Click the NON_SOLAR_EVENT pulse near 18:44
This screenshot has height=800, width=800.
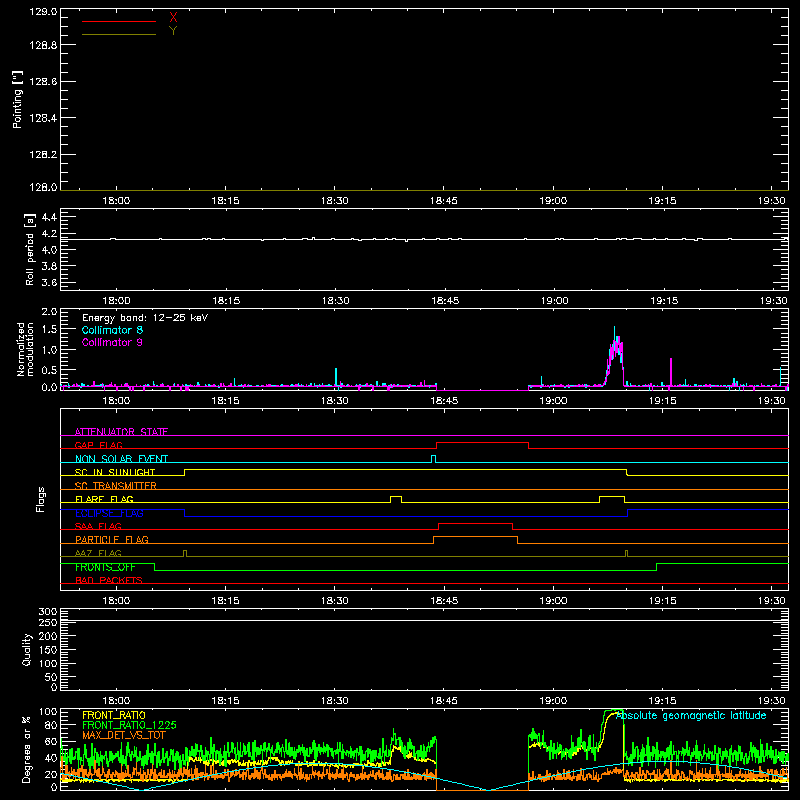tap(434, 459)
